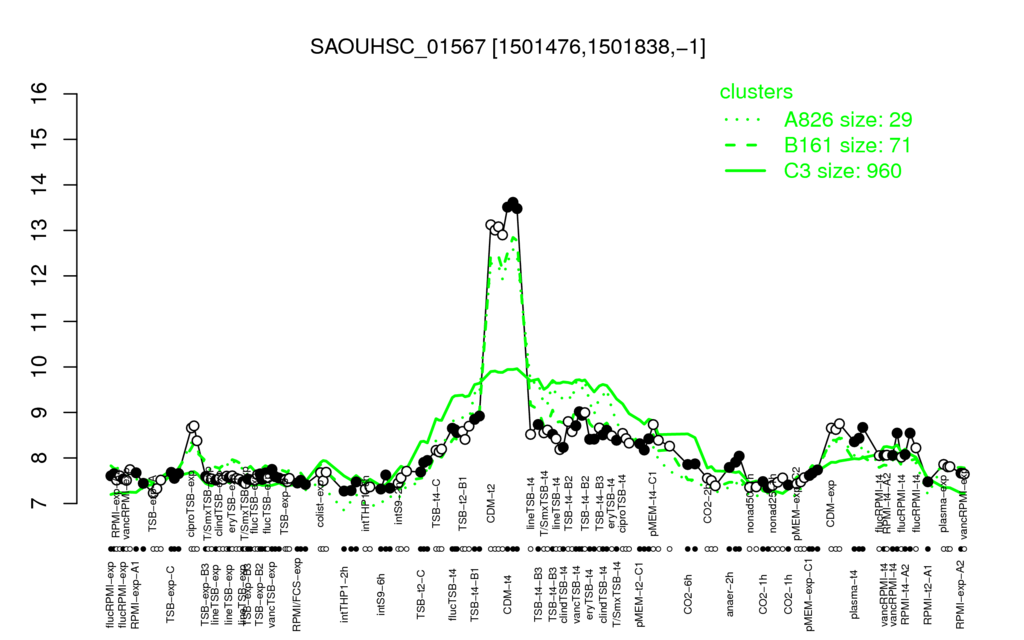Click y-axis tick label 12
This screenshot has height=640, width=1024.
pos(40,276)
